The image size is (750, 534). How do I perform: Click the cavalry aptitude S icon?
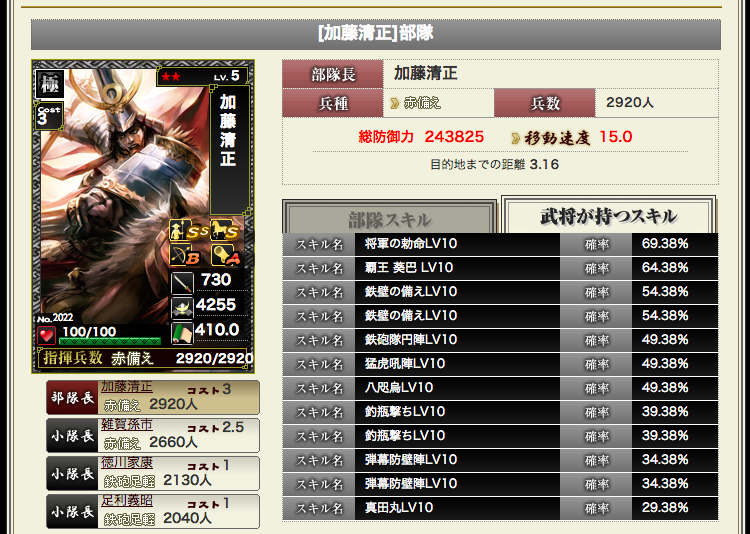click(x=225, y=231)
